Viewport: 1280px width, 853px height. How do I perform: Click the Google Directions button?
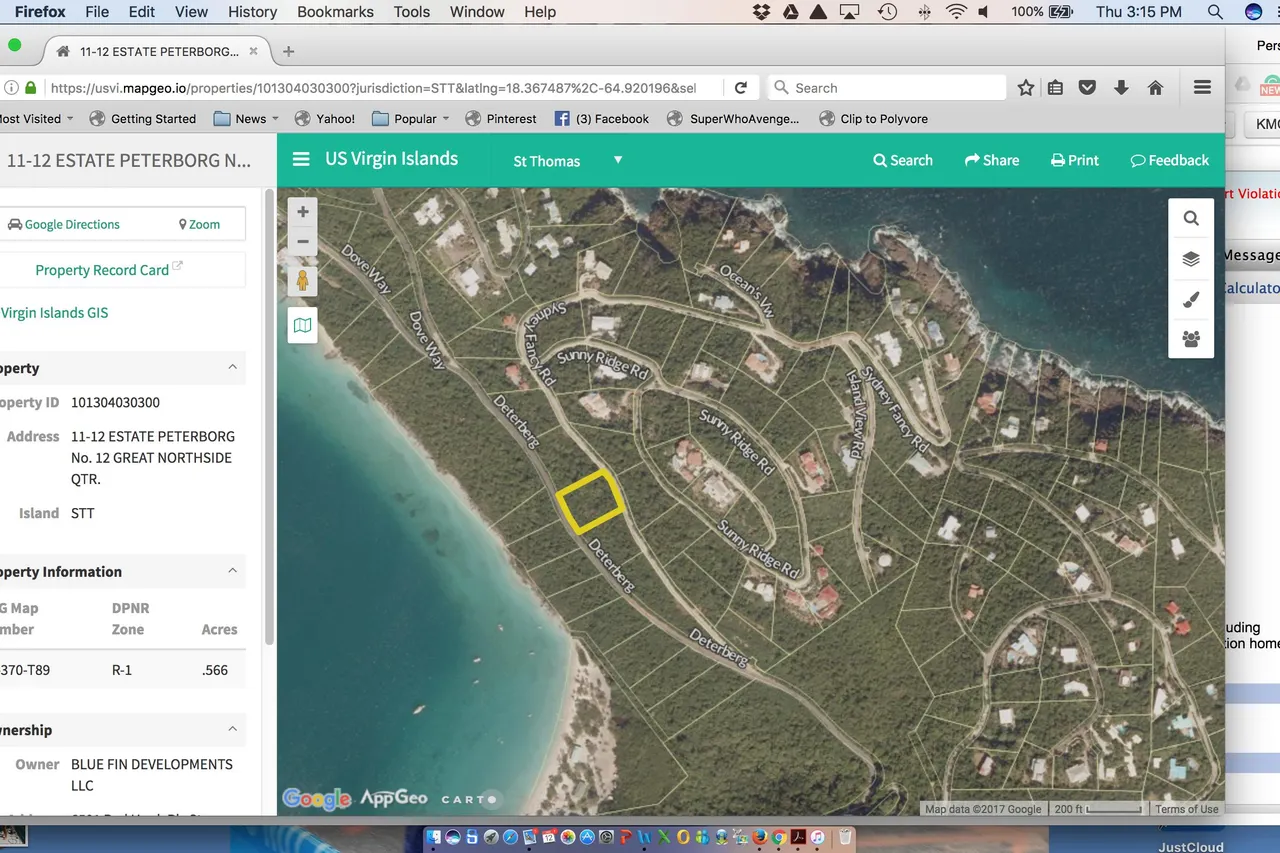click(63, 224)
